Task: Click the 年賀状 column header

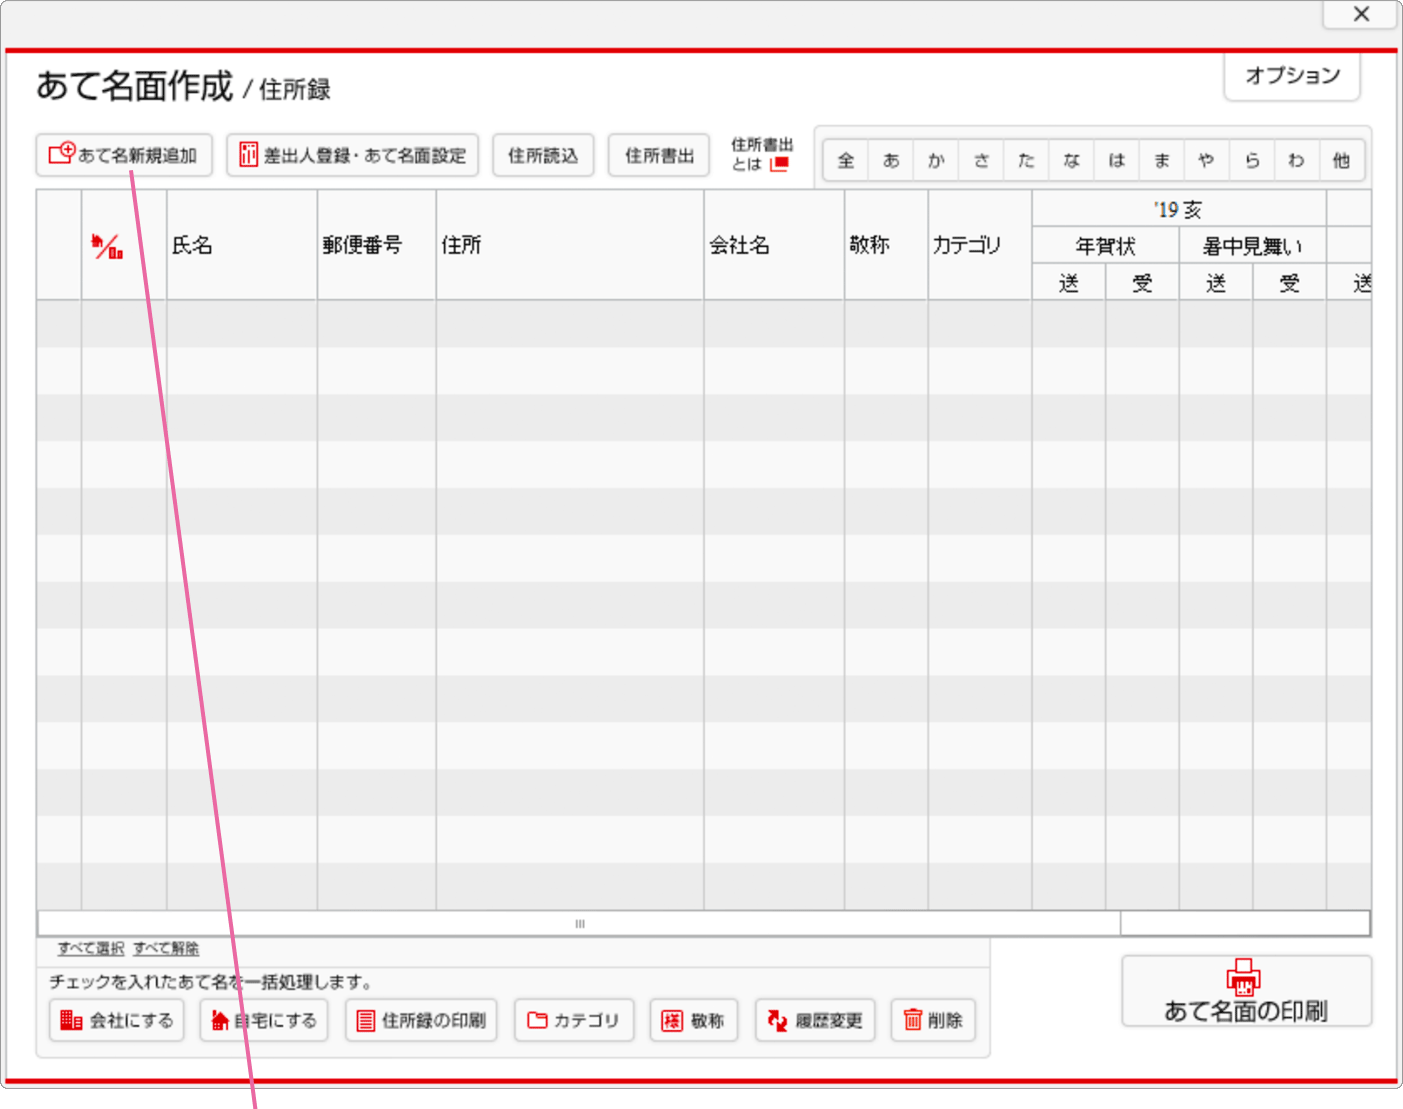Action: (1105, 246)
